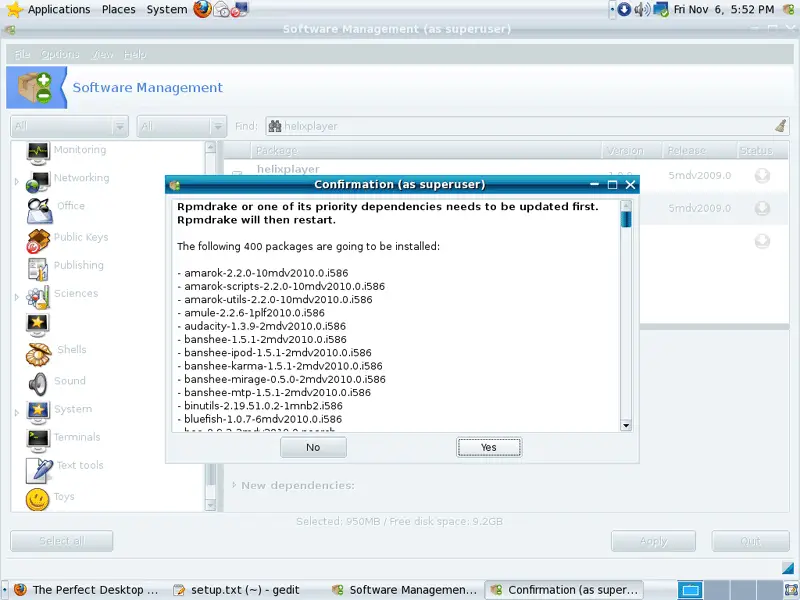This screenshot has height=600, width=800.
Task: Open the mail launcher icon in top panel
Action: [x=221, y=9]
